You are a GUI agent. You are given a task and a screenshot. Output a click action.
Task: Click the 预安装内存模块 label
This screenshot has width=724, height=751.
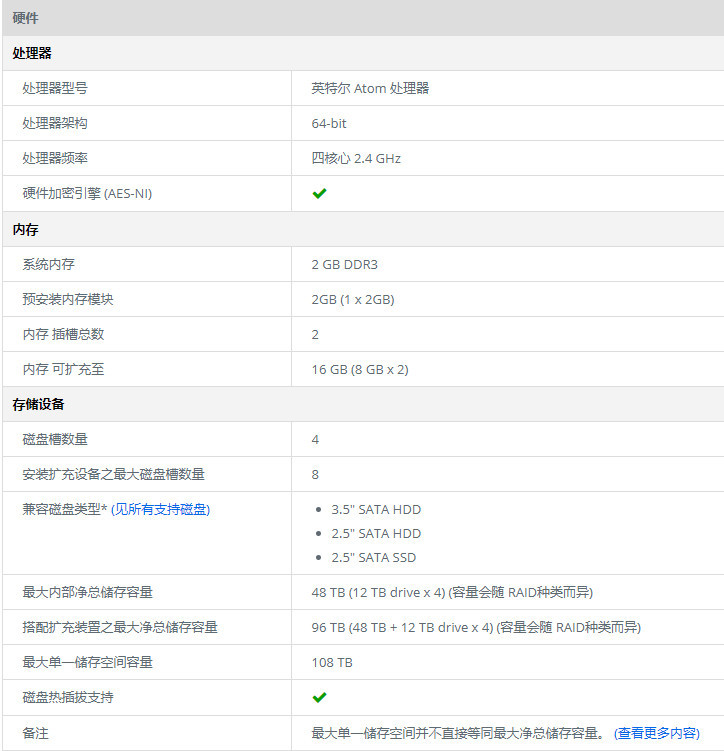tap(68, 299)
